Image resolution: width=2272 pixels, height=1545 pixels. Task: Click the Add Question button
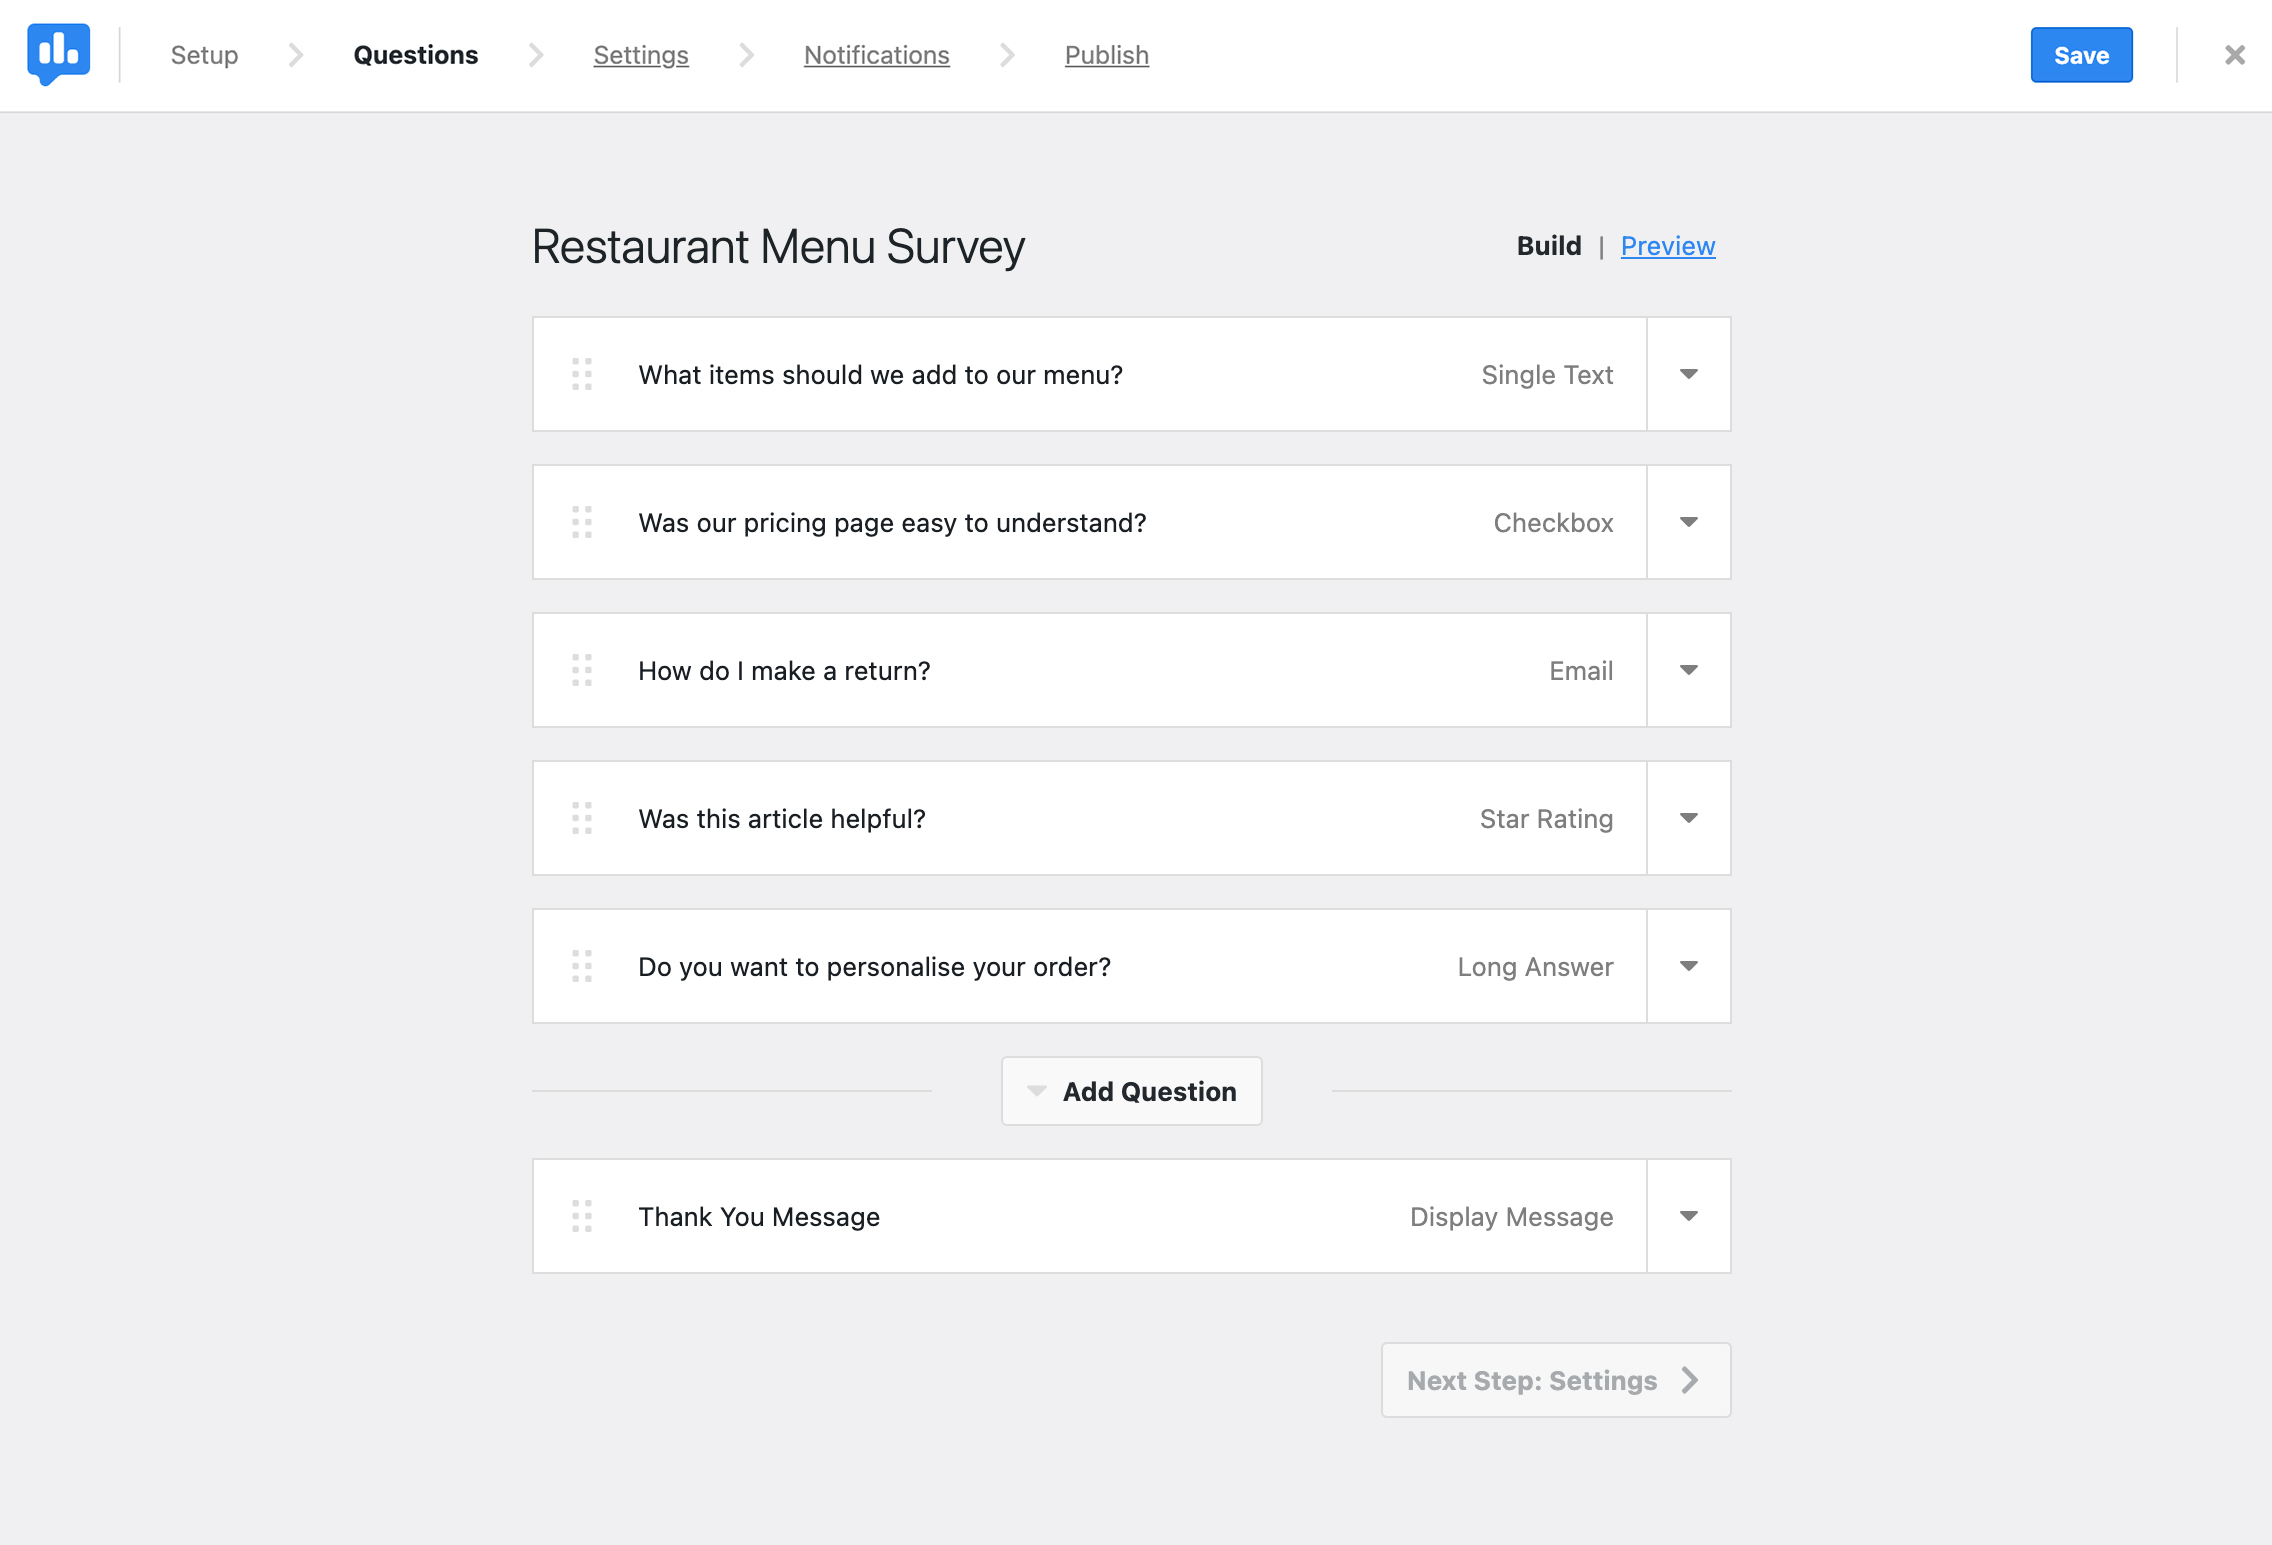1131,1090
